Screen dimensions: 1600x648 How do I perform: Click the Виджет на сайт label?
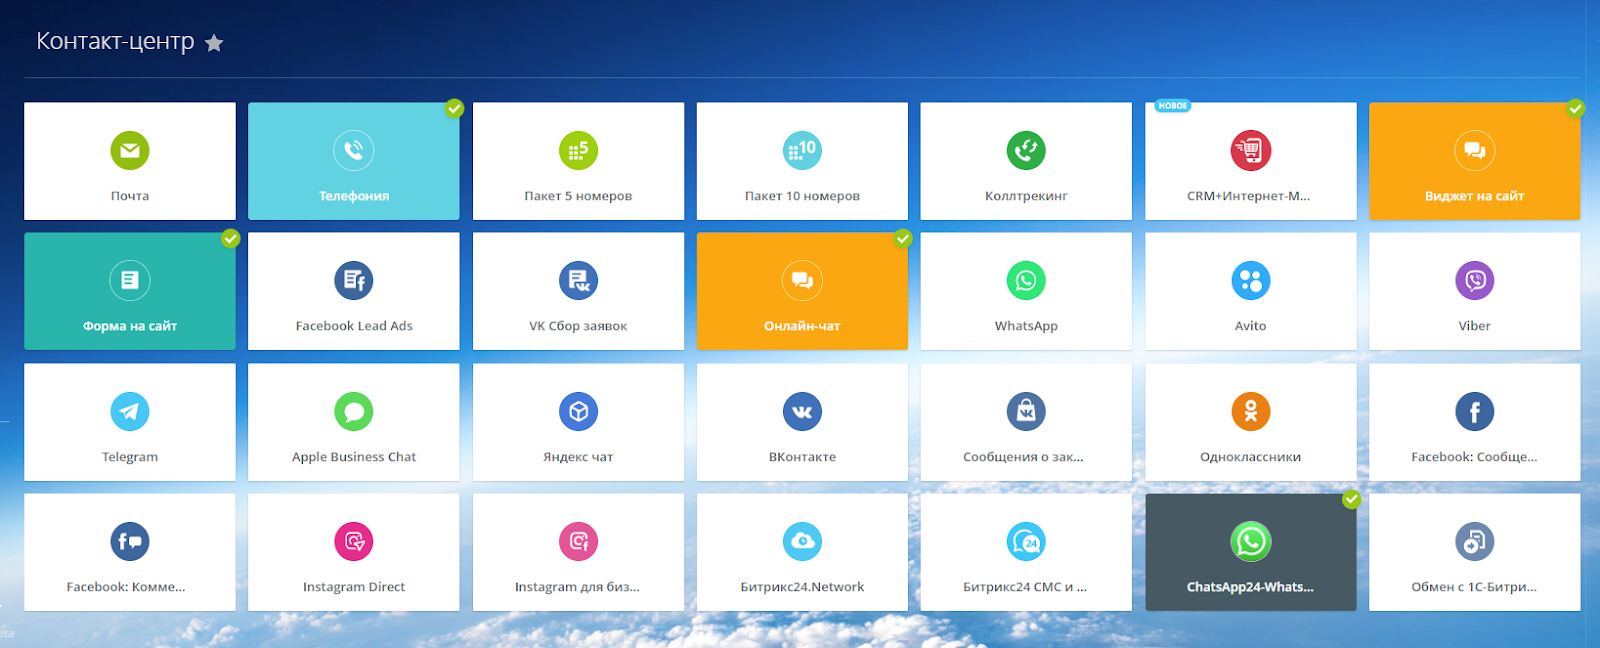click(x=1474, y=196)
